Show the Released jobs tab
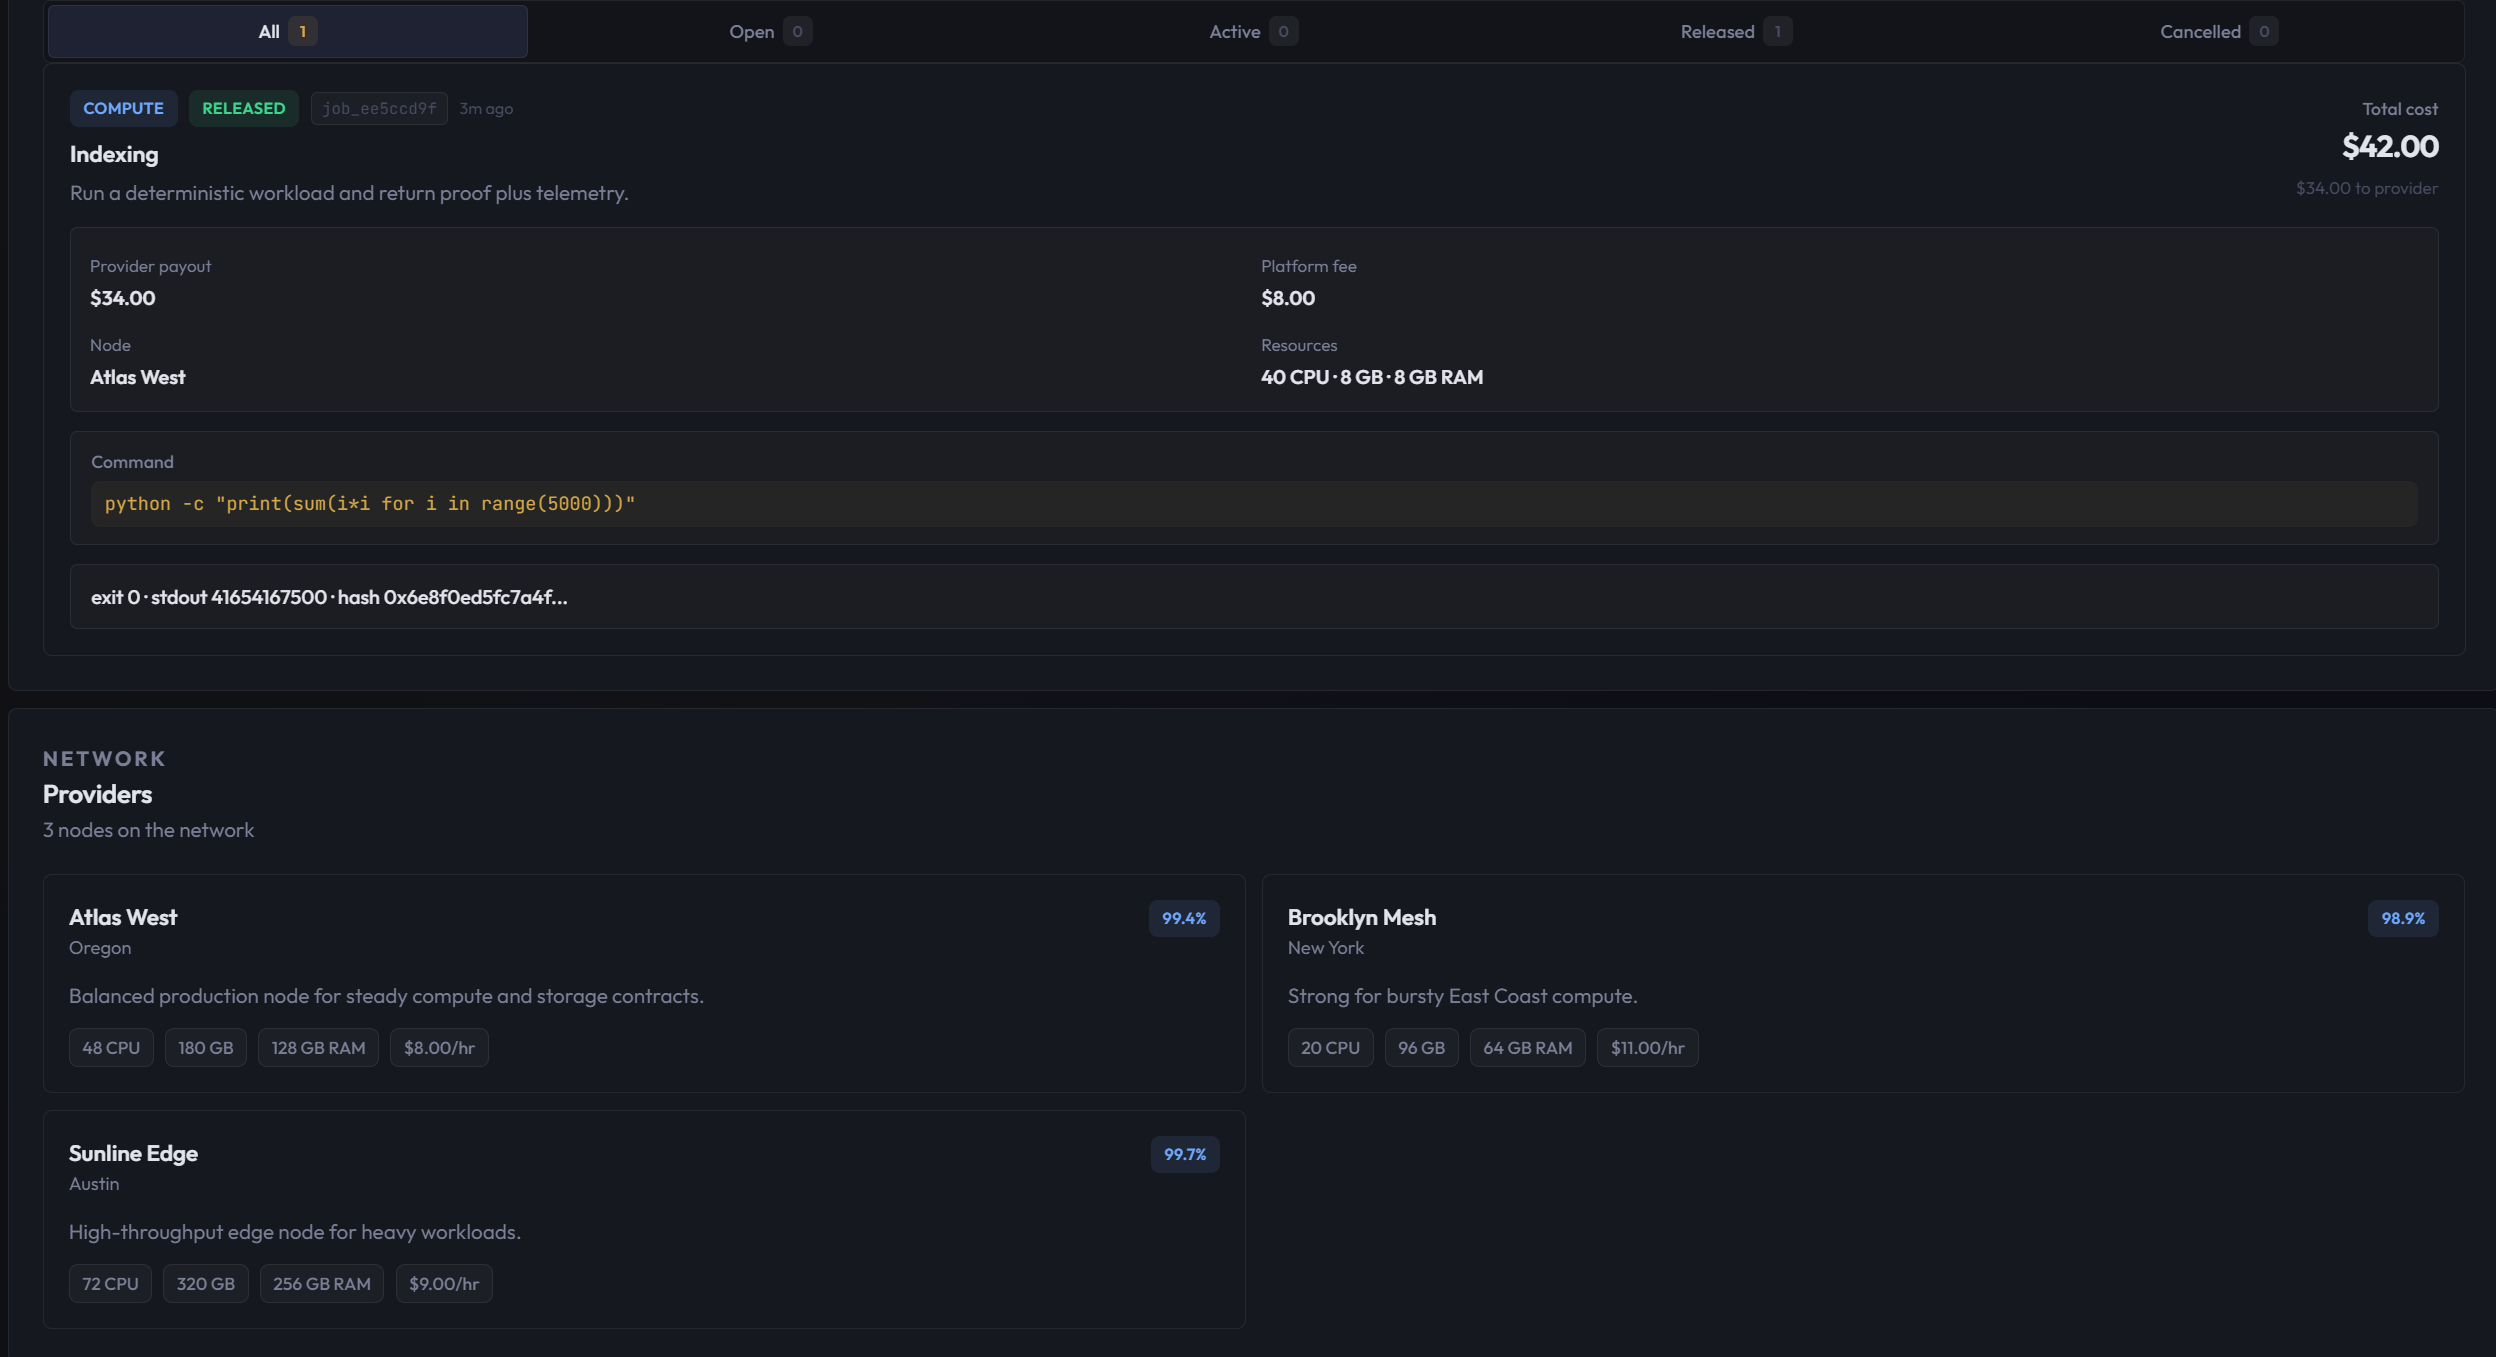The width and height of the screenshot is (2496, 1357). pos(1734,31)
